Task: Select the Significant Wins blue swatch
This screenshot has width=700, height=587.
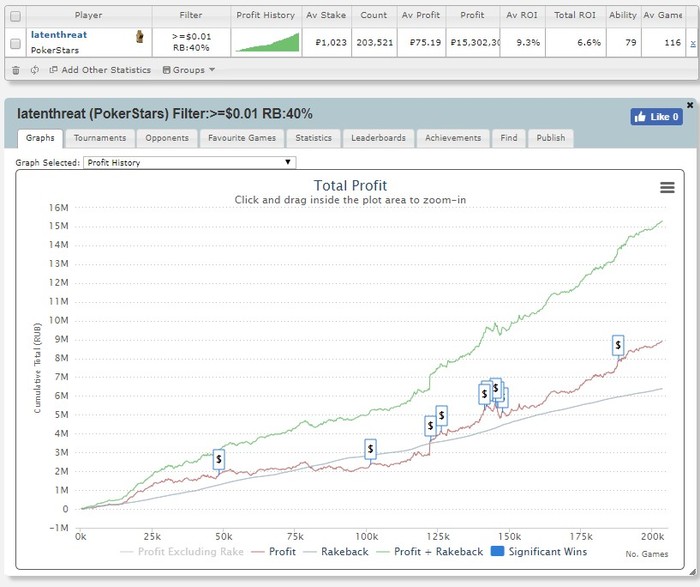Action: pyautogui.click(x=497, y=551)
